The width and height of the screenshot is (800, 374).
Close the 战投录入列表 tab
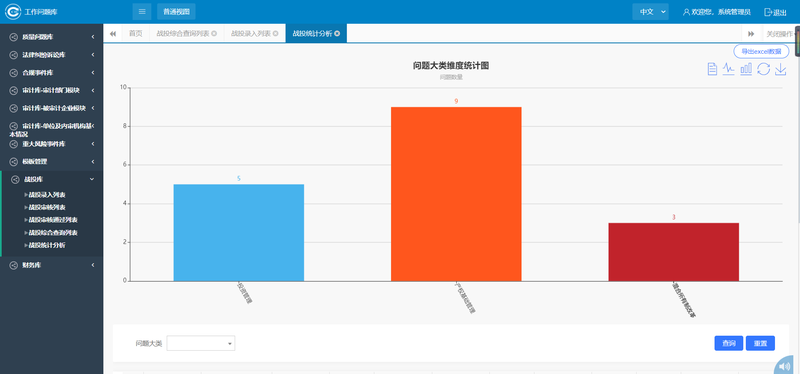coord(276,33)
